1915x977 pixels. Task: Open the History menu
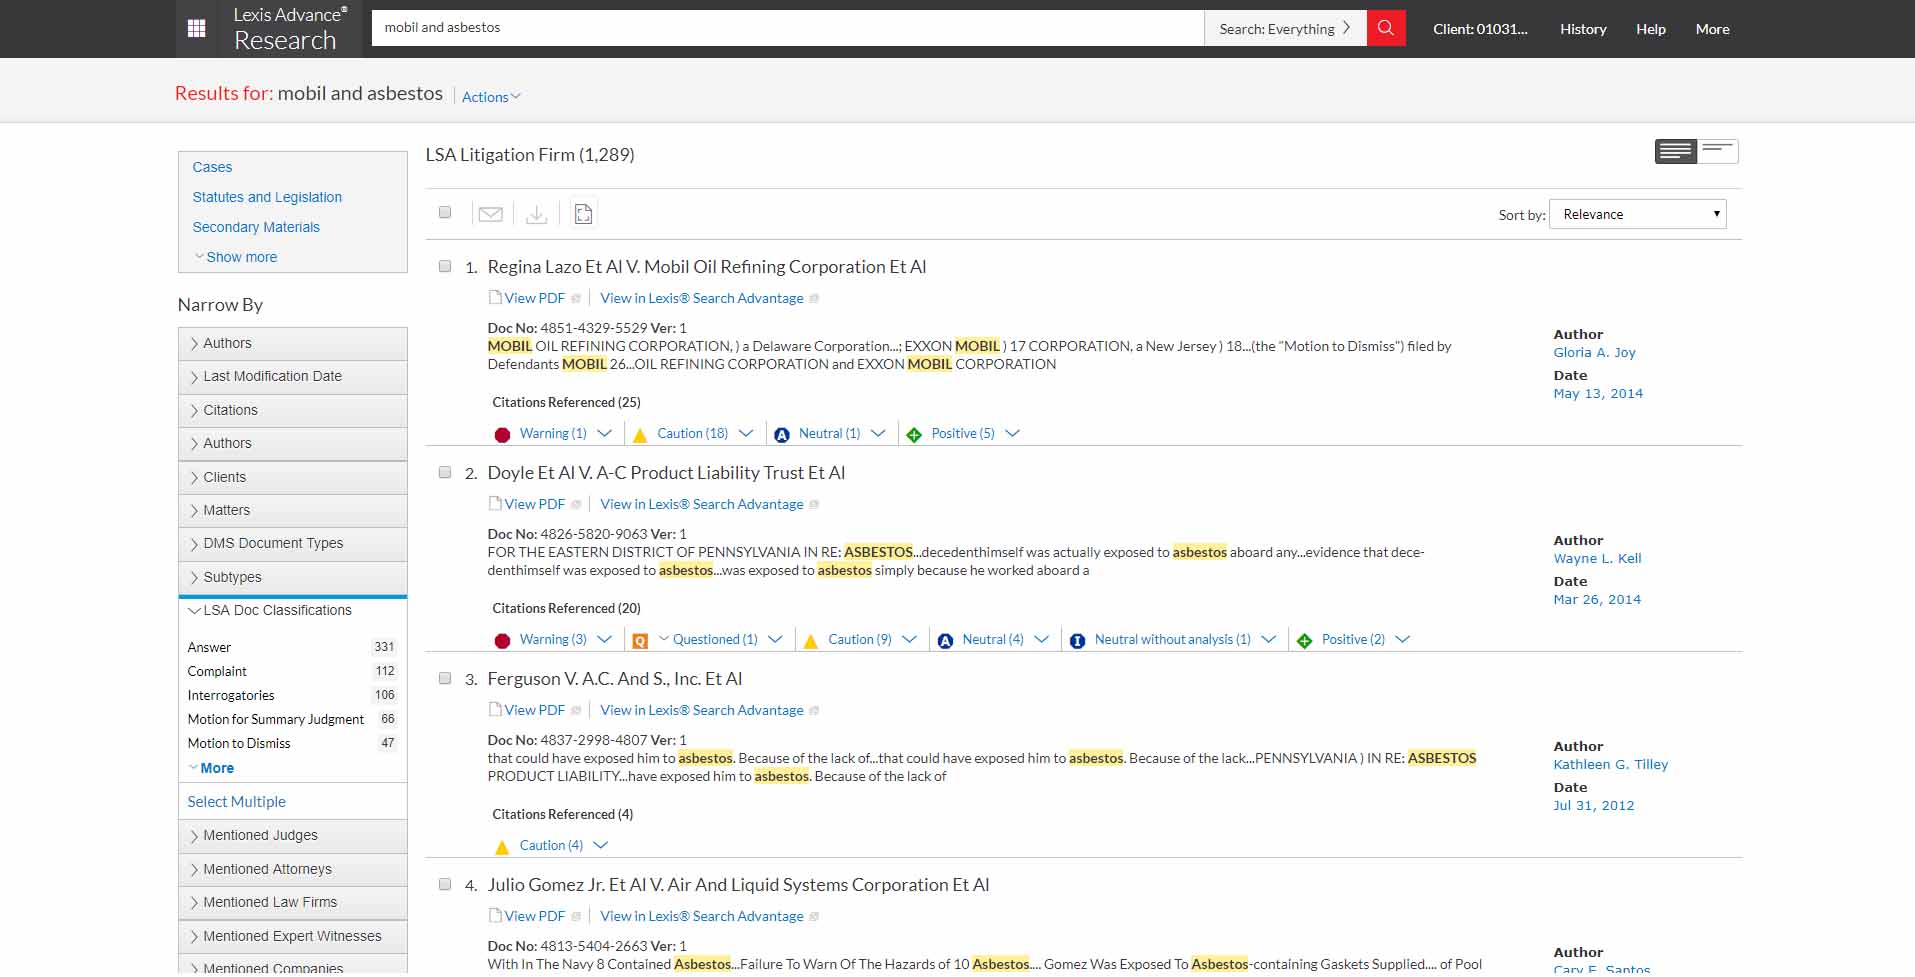click(1583, 29)
